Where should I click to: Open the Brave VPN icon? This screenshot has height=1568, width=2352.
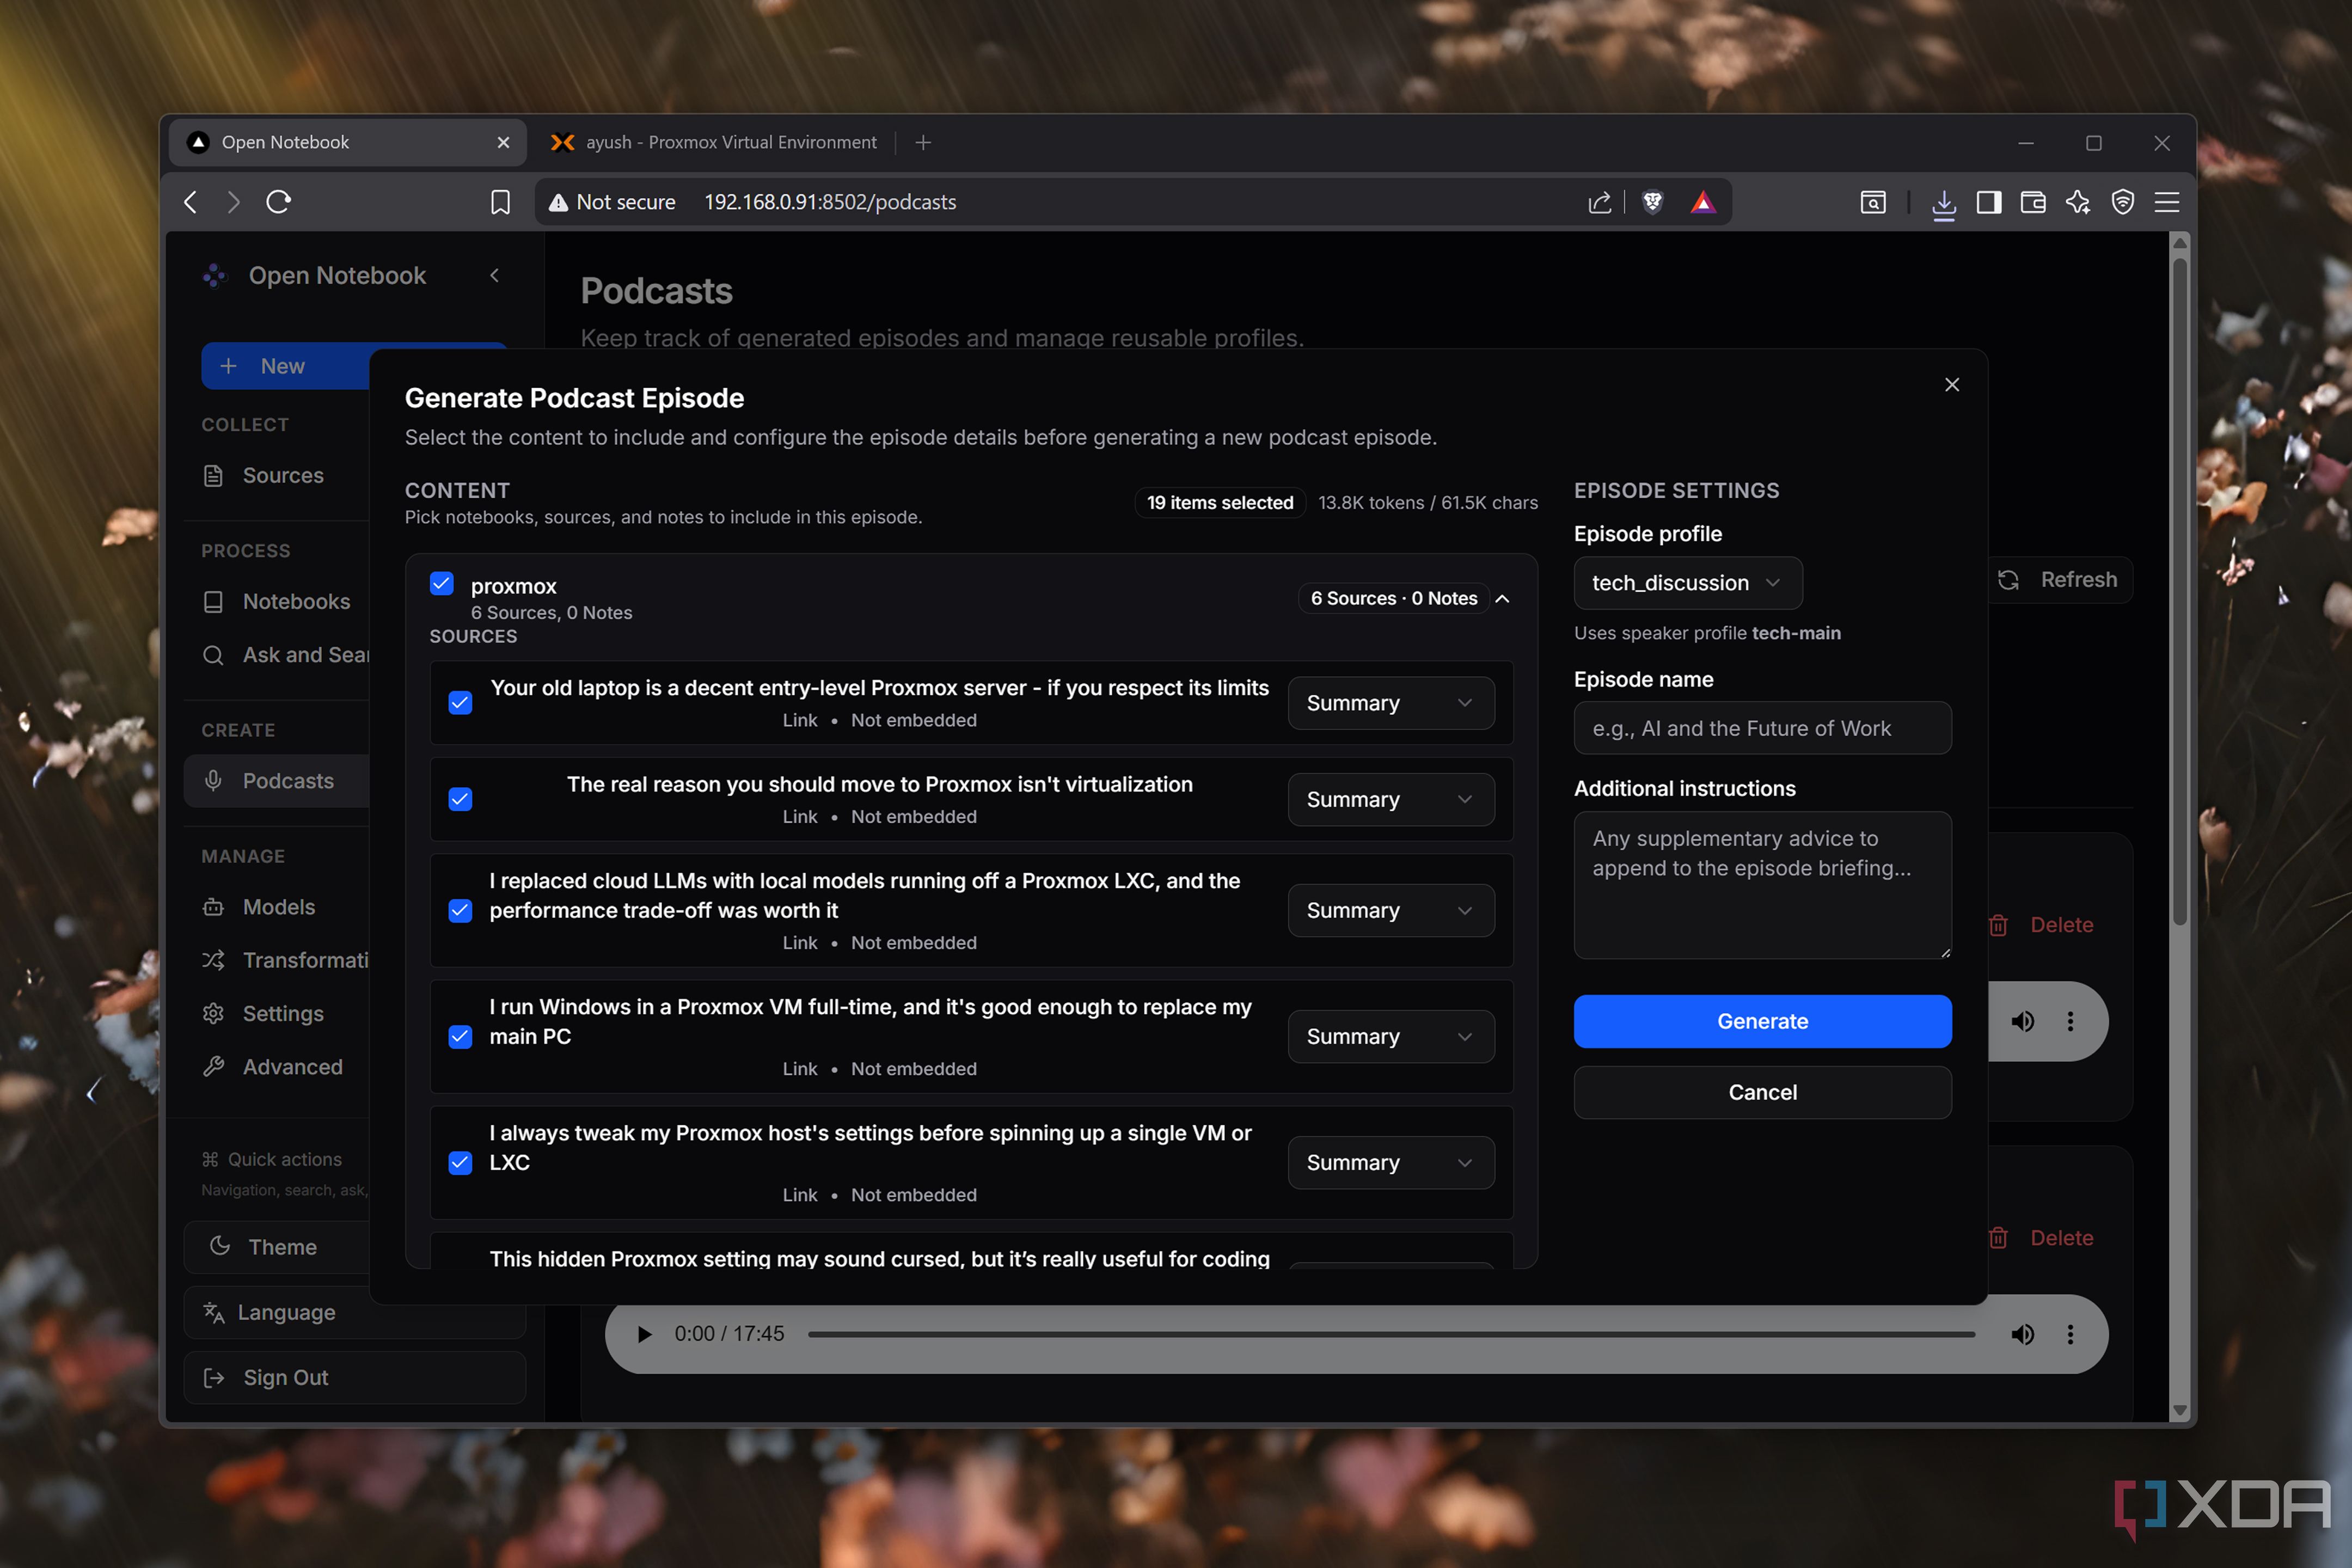click(2122, 202)
